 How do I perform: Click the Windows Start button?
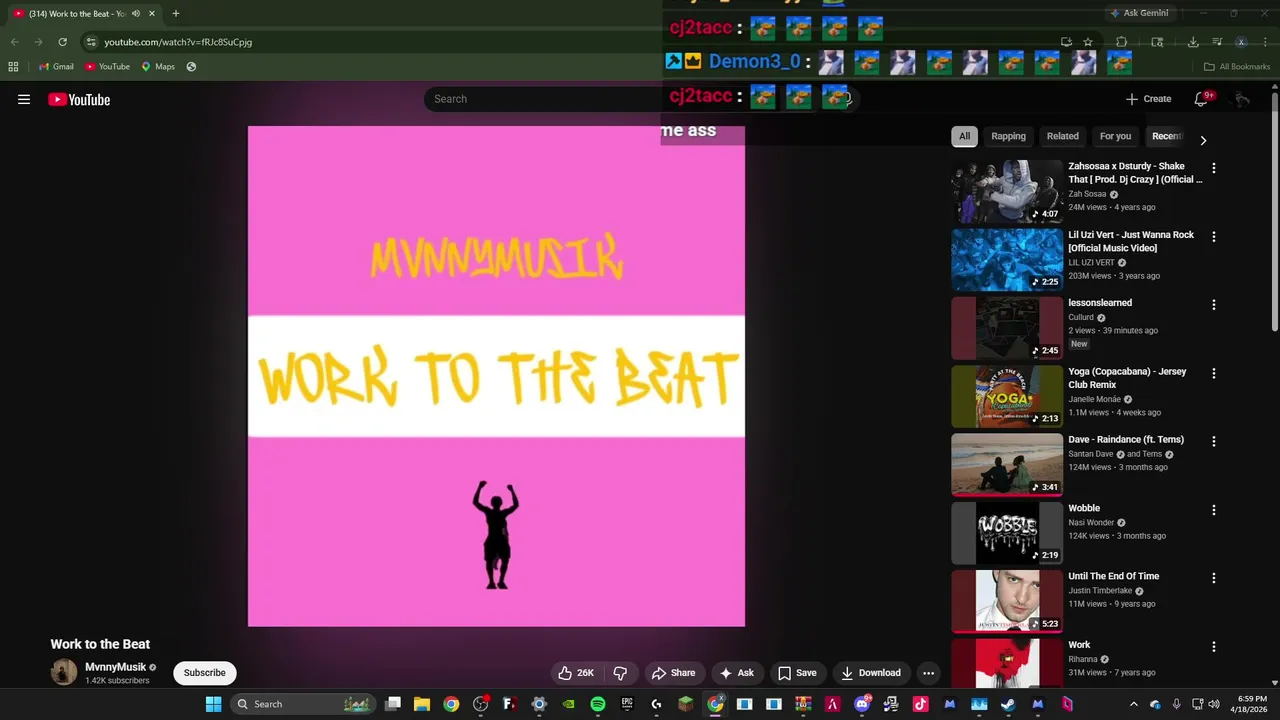click(213, 704)
